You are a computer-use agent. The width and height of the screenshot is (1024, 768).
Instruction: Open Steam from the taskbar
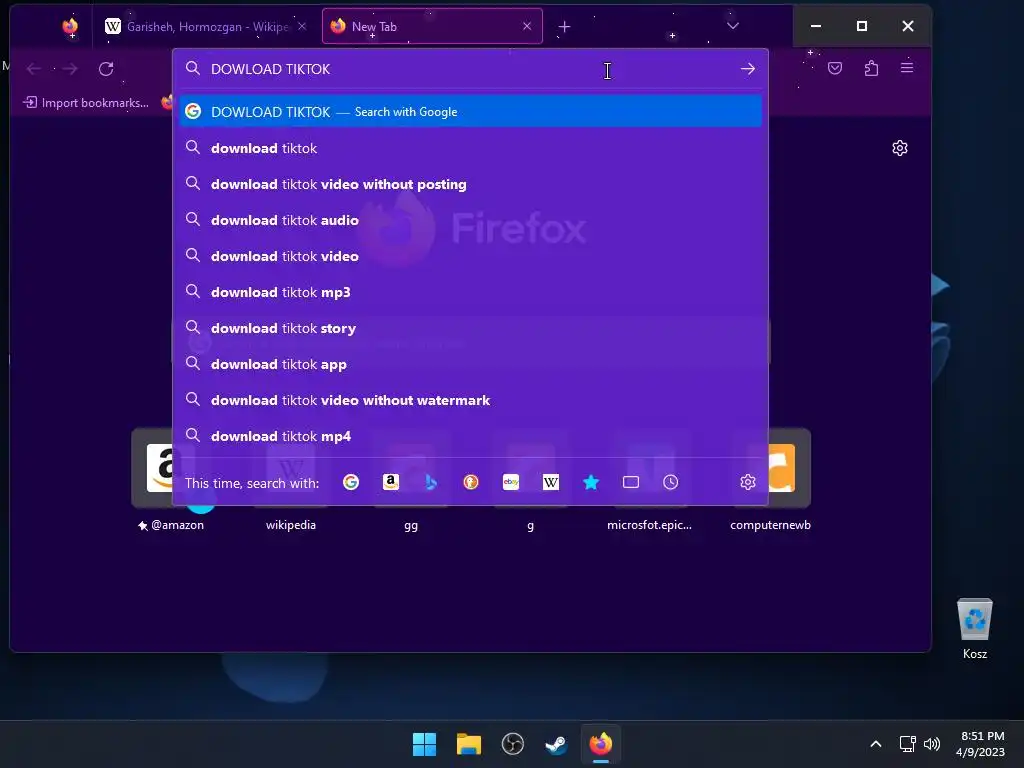(556, 744)
